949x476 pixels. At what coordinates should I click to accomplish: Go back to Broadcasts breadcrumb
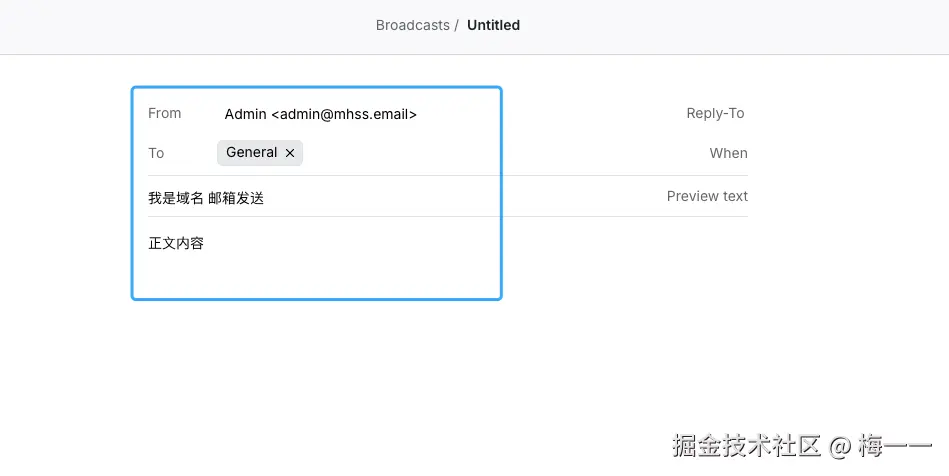pyautogui.click(x=412, y=25)
